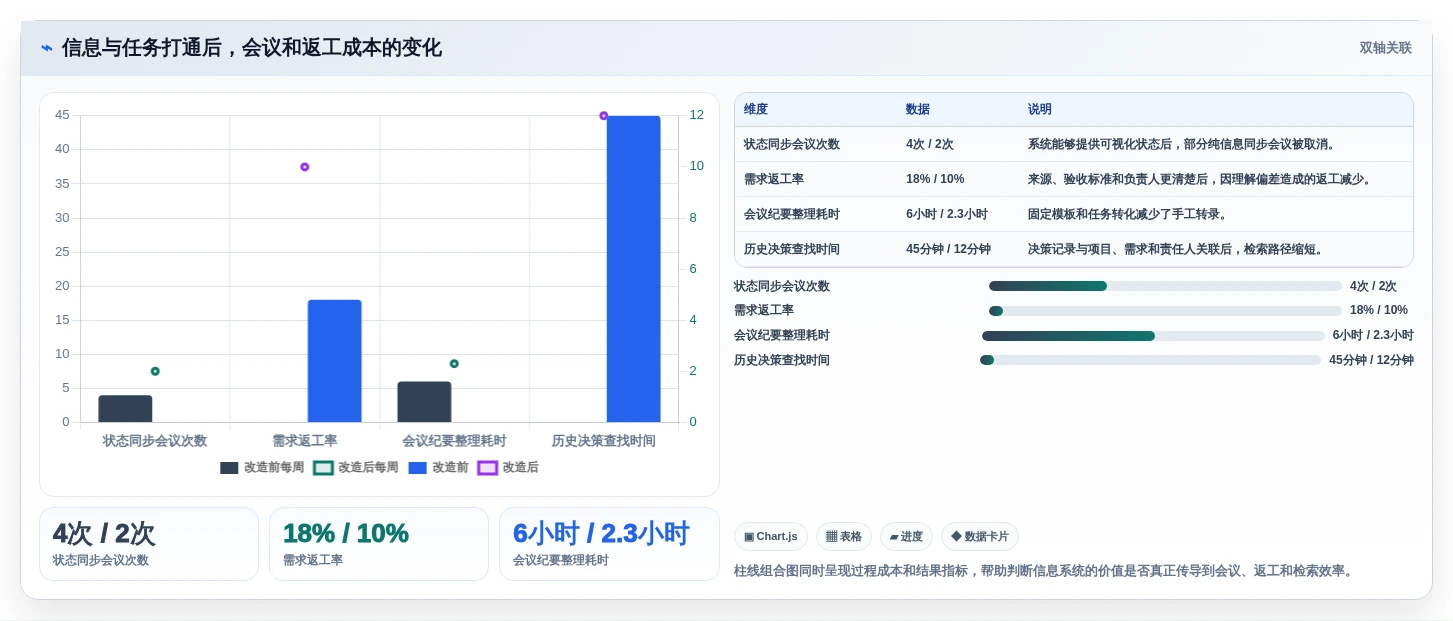Toggle the 改造前每周 legend entry

[262, 467]
